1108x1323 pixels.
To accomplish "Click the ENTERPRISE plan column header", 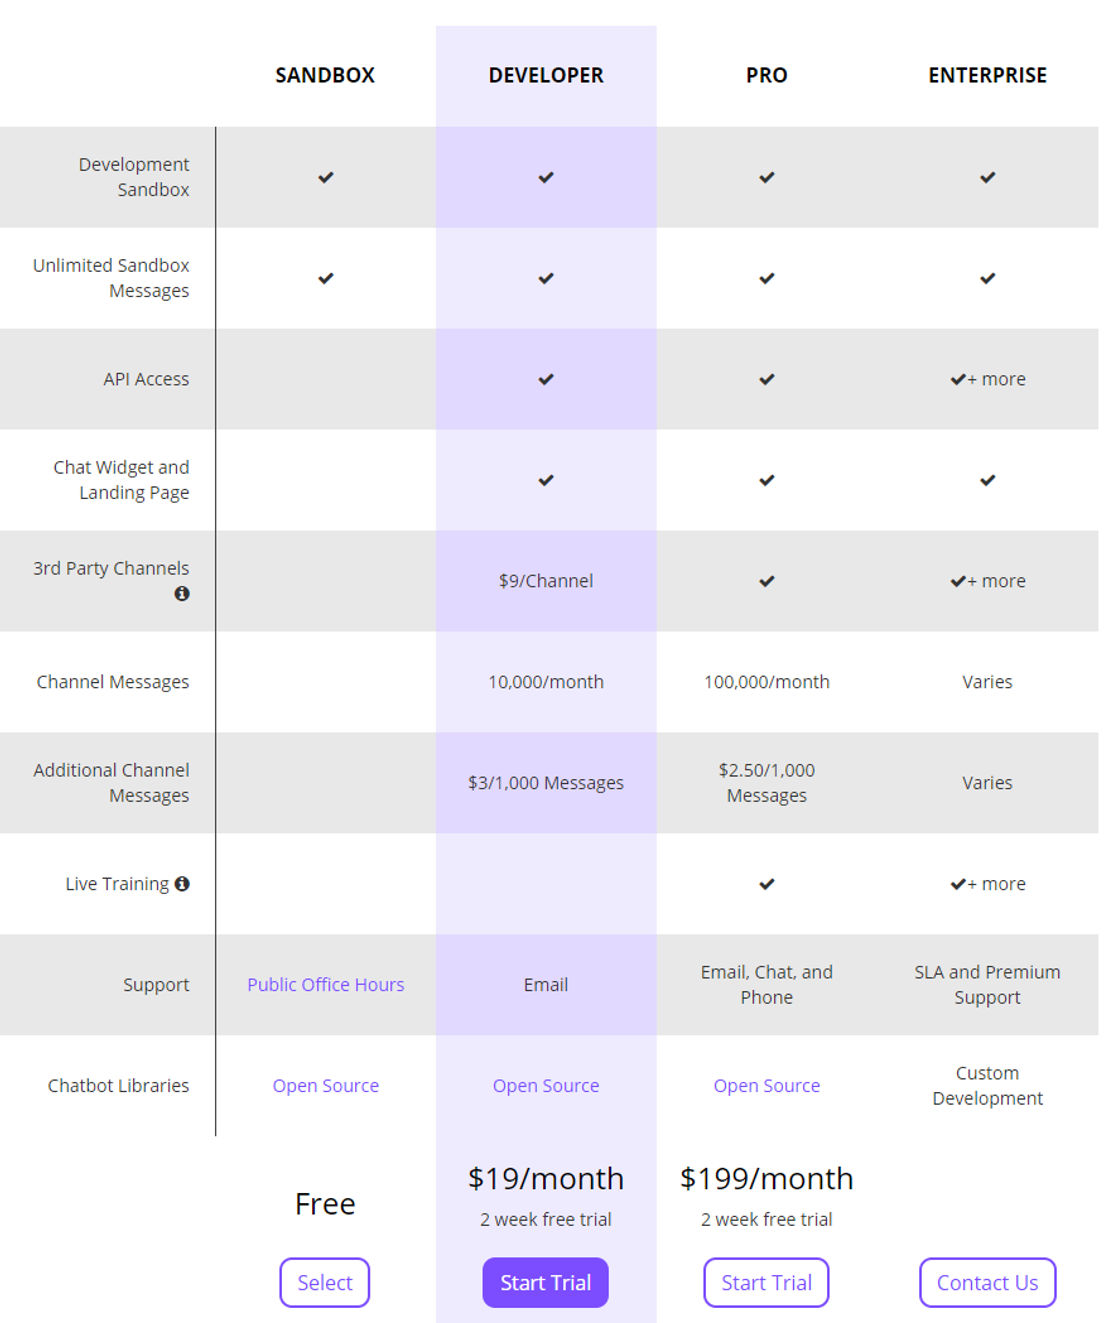I will pyautogui.click(x=988, y=75).
